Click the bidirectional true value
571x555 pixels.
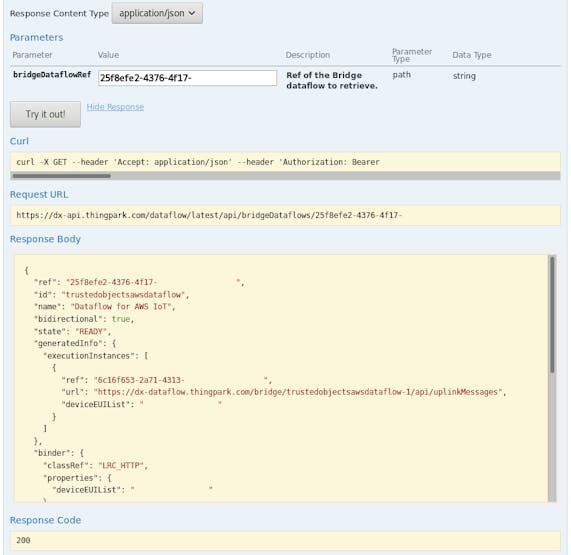(121, 319)
